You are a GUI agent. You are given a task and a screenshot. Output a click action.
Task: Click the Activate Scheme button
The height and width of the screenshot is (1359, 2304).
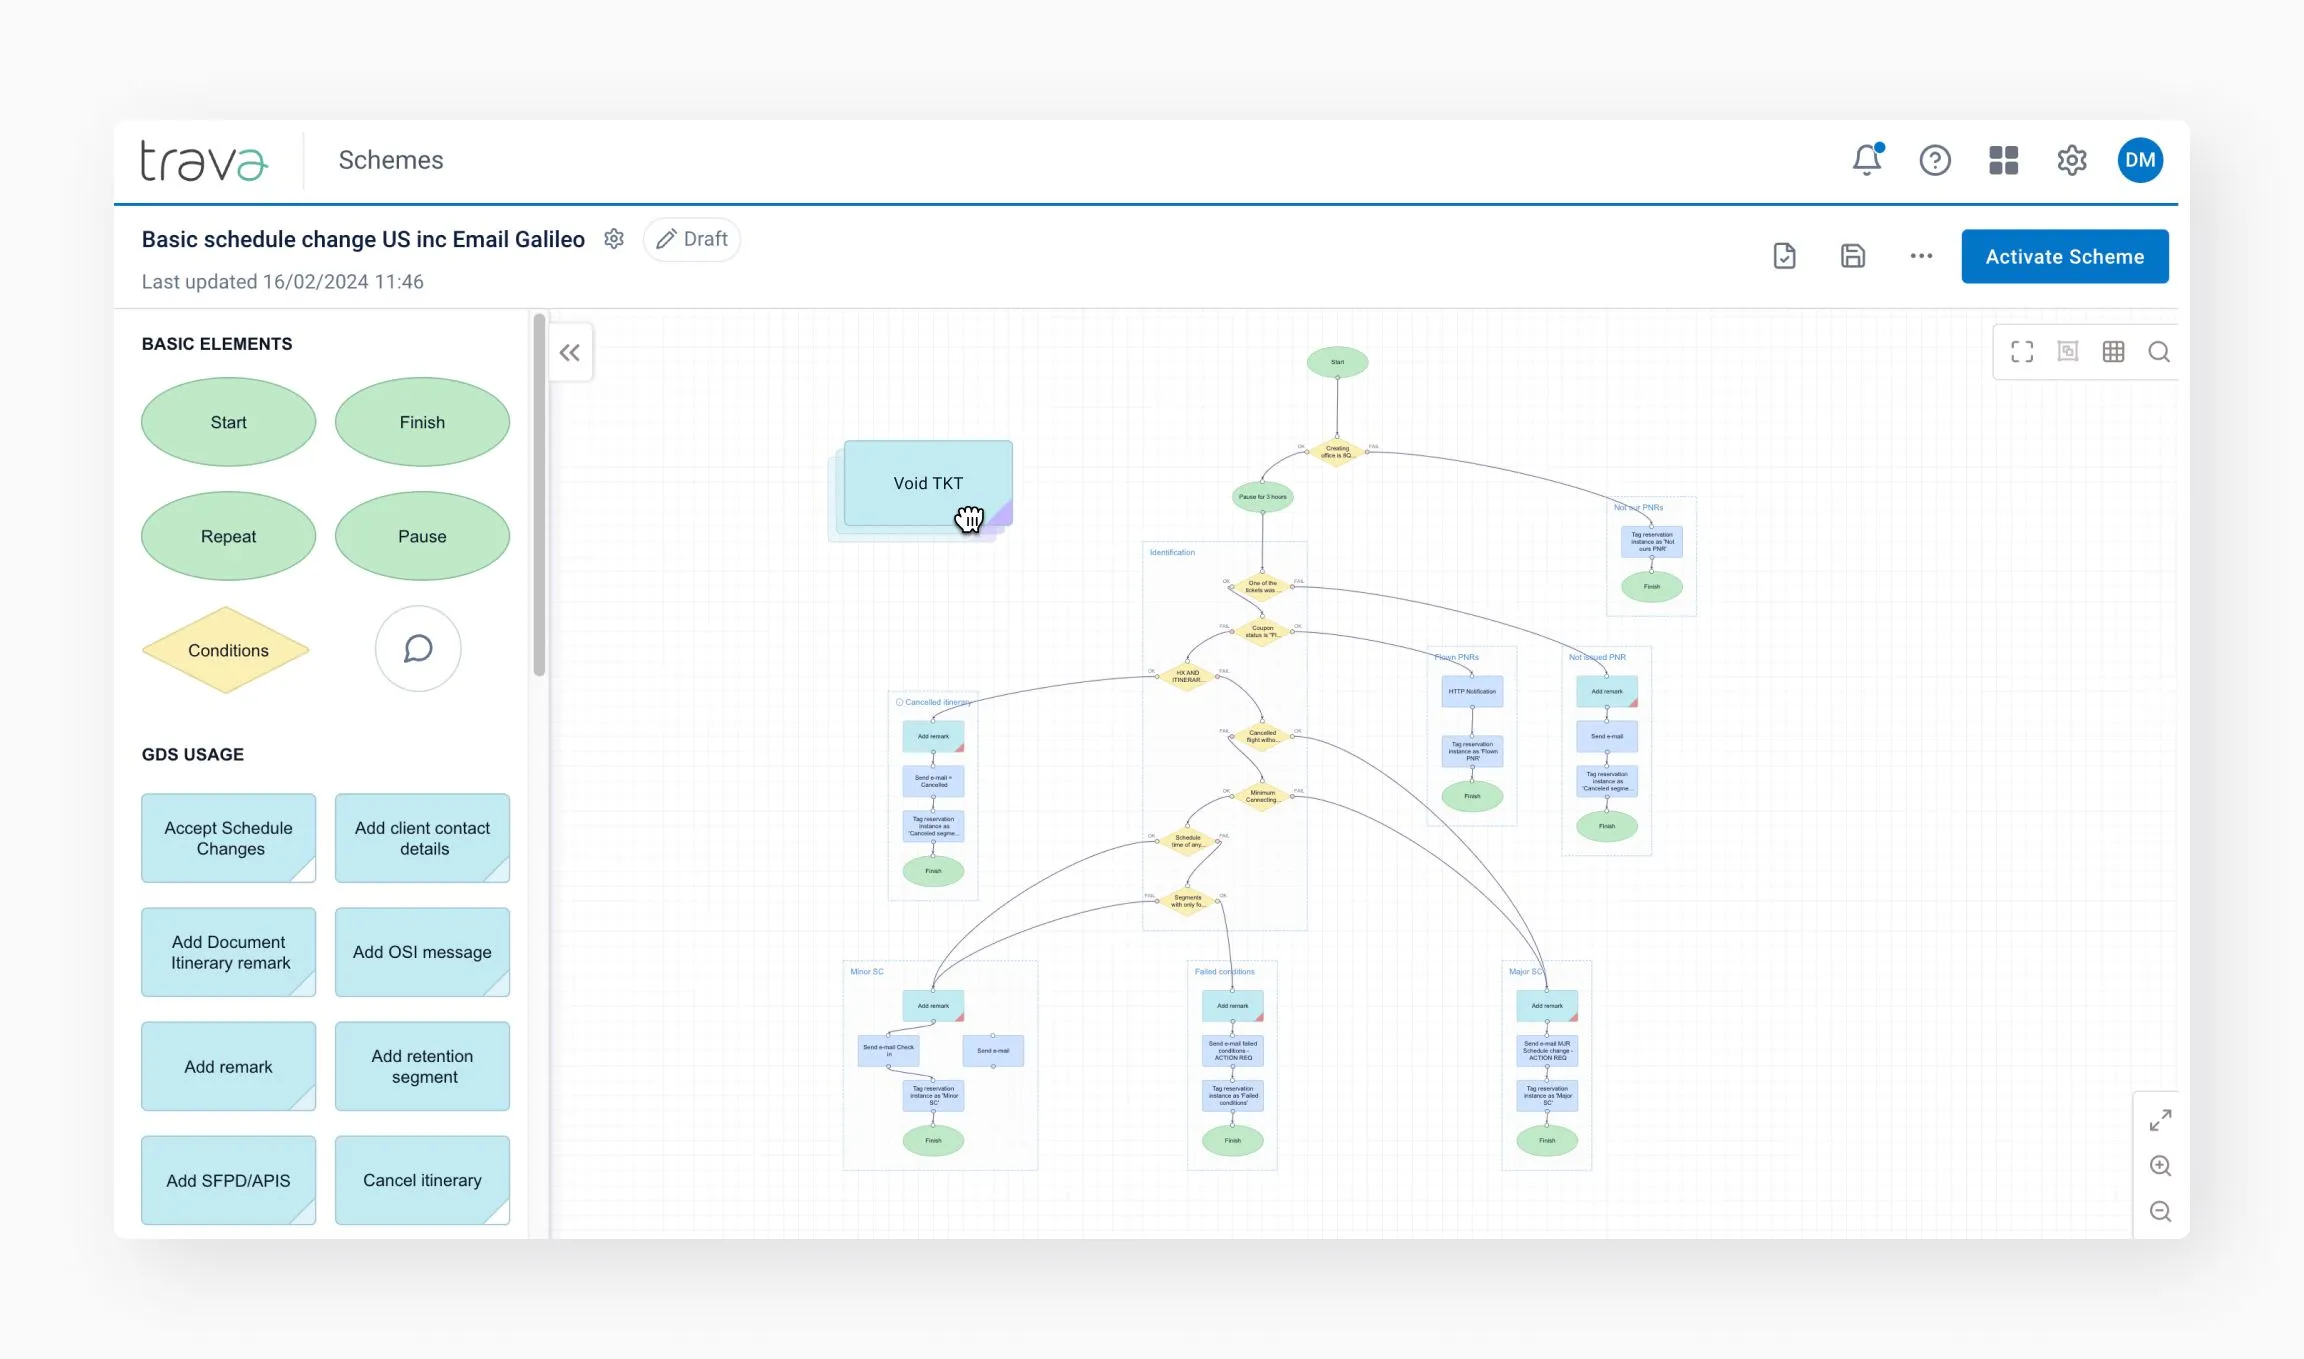click(2064, 257)
